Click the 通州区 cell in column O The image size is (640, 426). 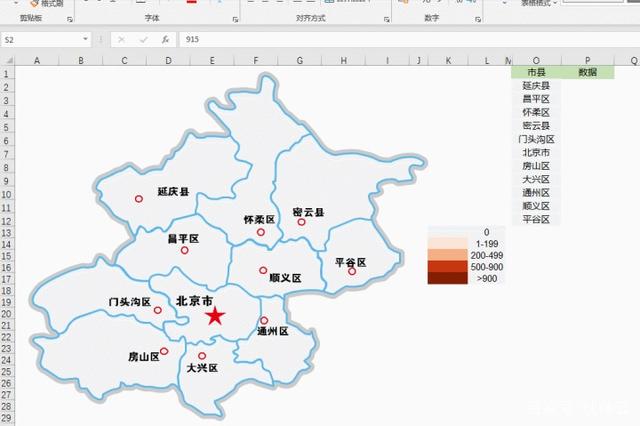(x=536, y=193)
